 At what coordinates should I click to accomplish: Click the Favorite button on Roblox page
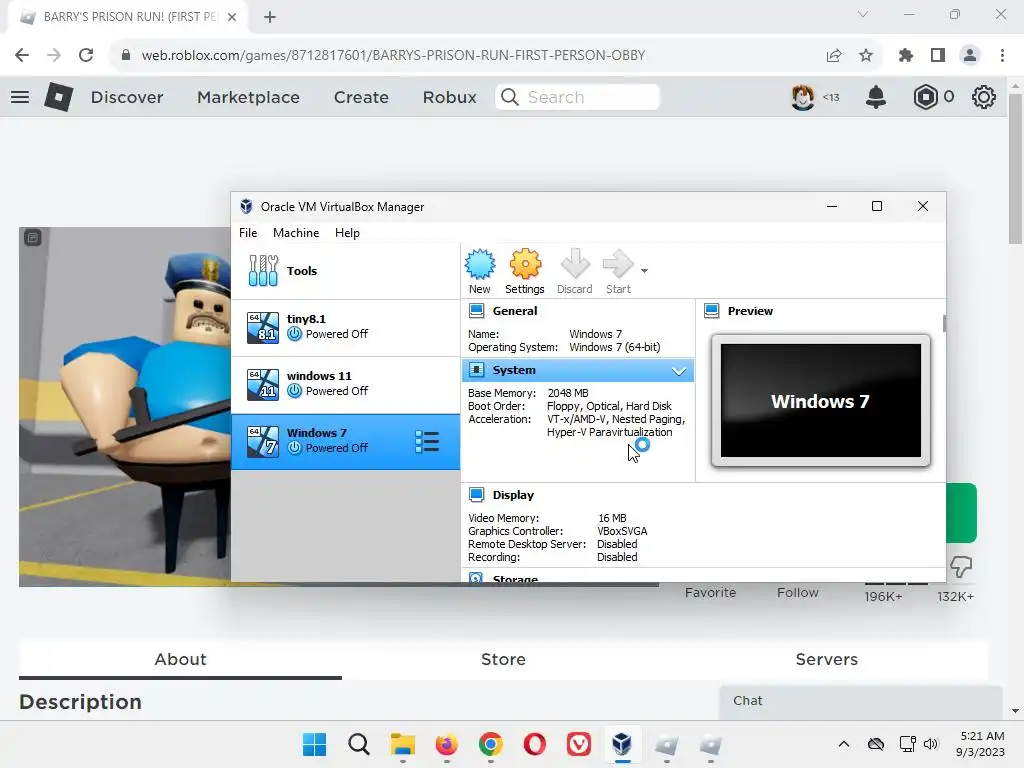click(710, 592)
